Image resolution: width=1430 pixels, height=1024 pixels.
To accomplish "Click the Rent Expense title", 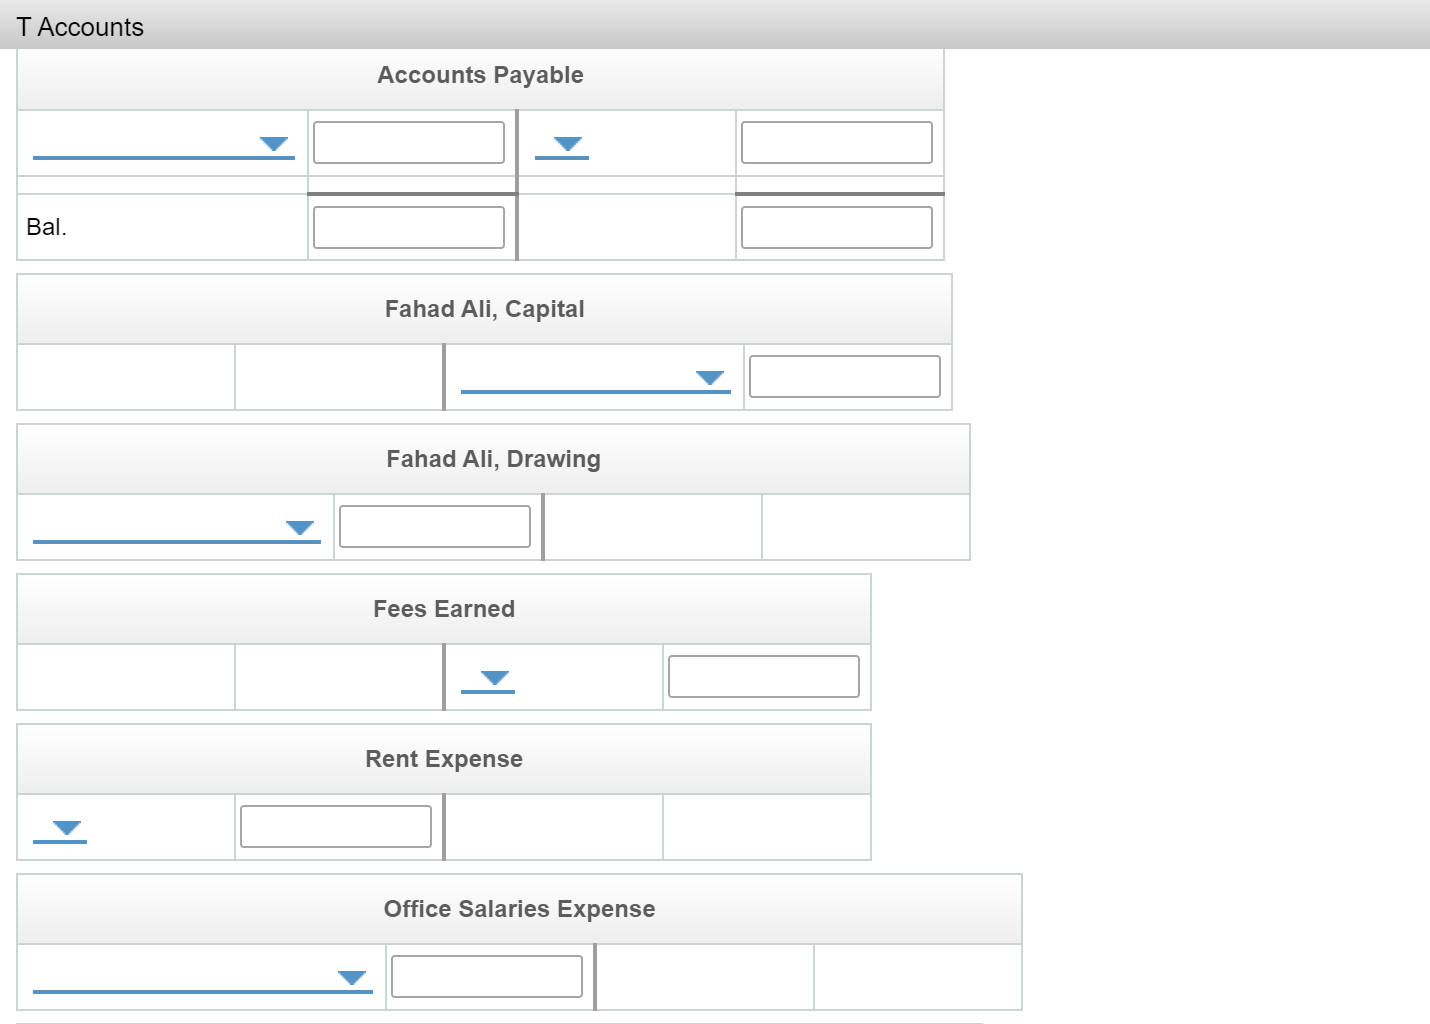I will pyautogui.click(x=444, y=759).
